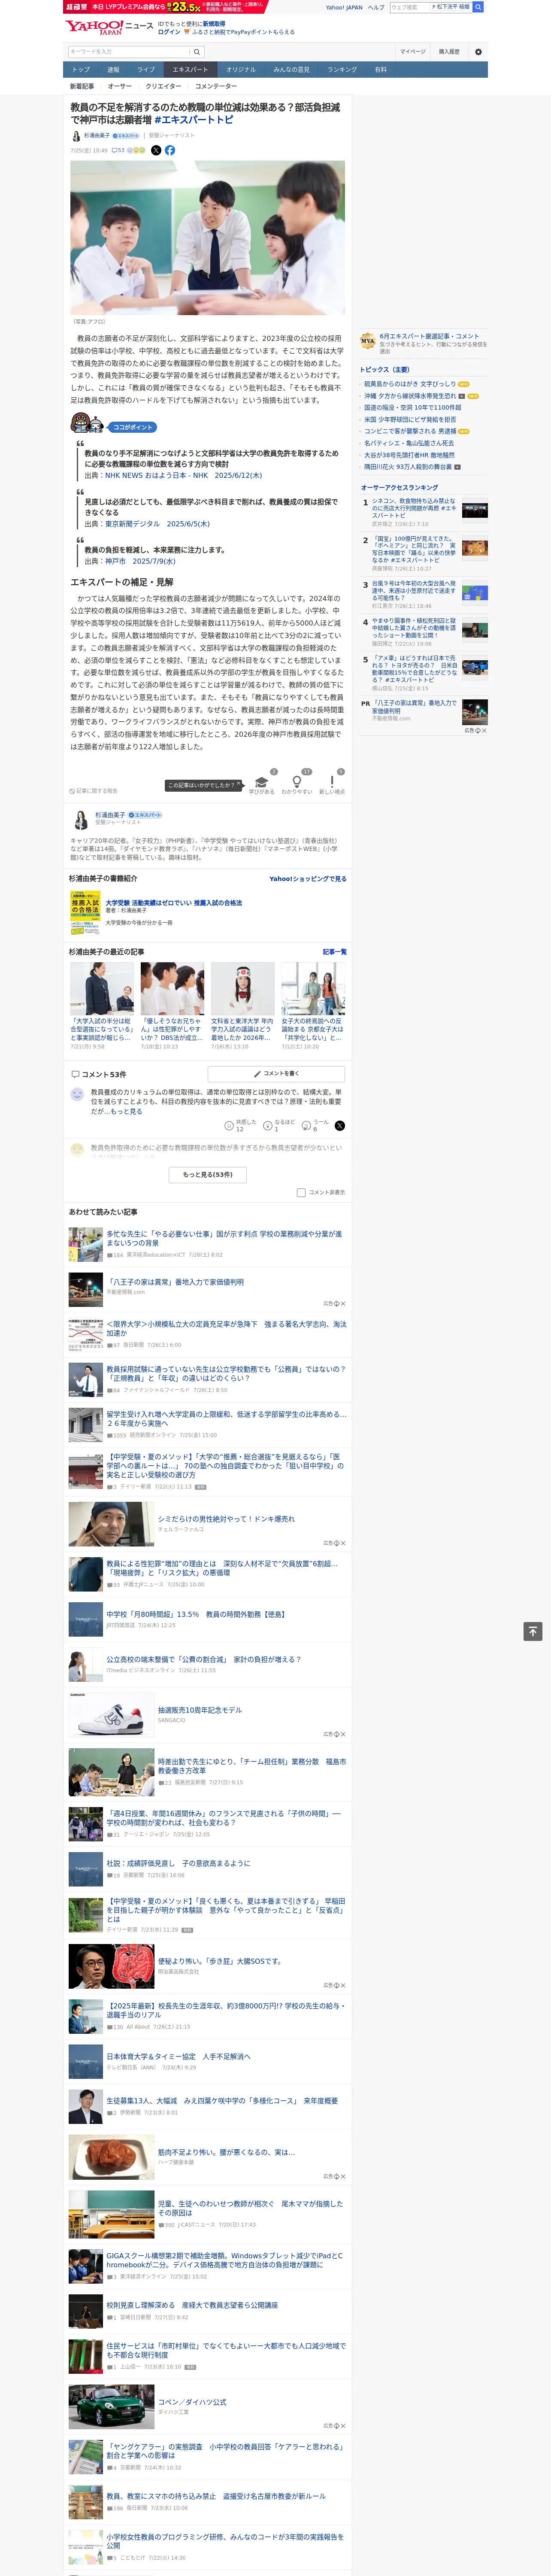Open the comment count bubble showing 53
Viewport: 551px width, 2576px height.
point(118,150)
